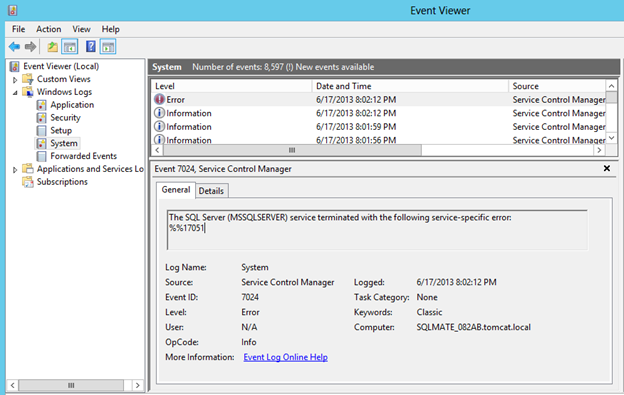
Task: Open the Action menu
Action: [49, 29]
